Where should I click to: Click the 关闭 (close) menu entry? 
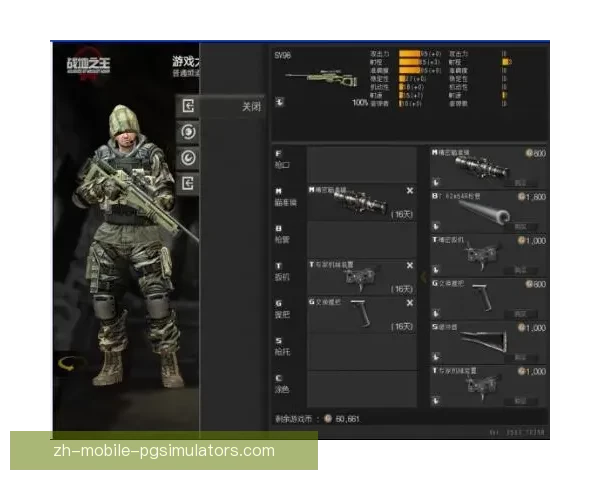(x=251, y=106)
